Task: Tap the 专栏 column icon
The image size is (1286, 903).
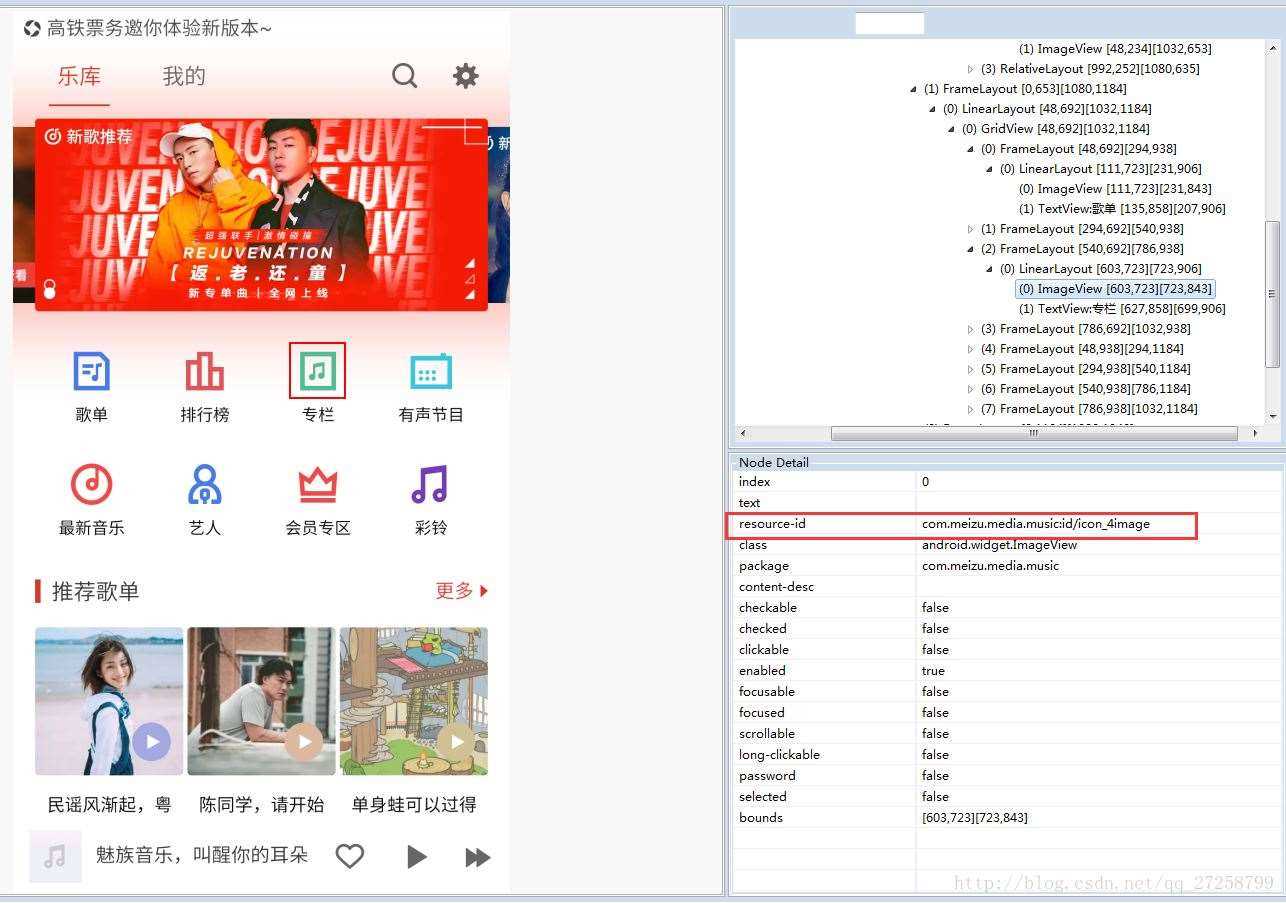Action: coord(317,370)
